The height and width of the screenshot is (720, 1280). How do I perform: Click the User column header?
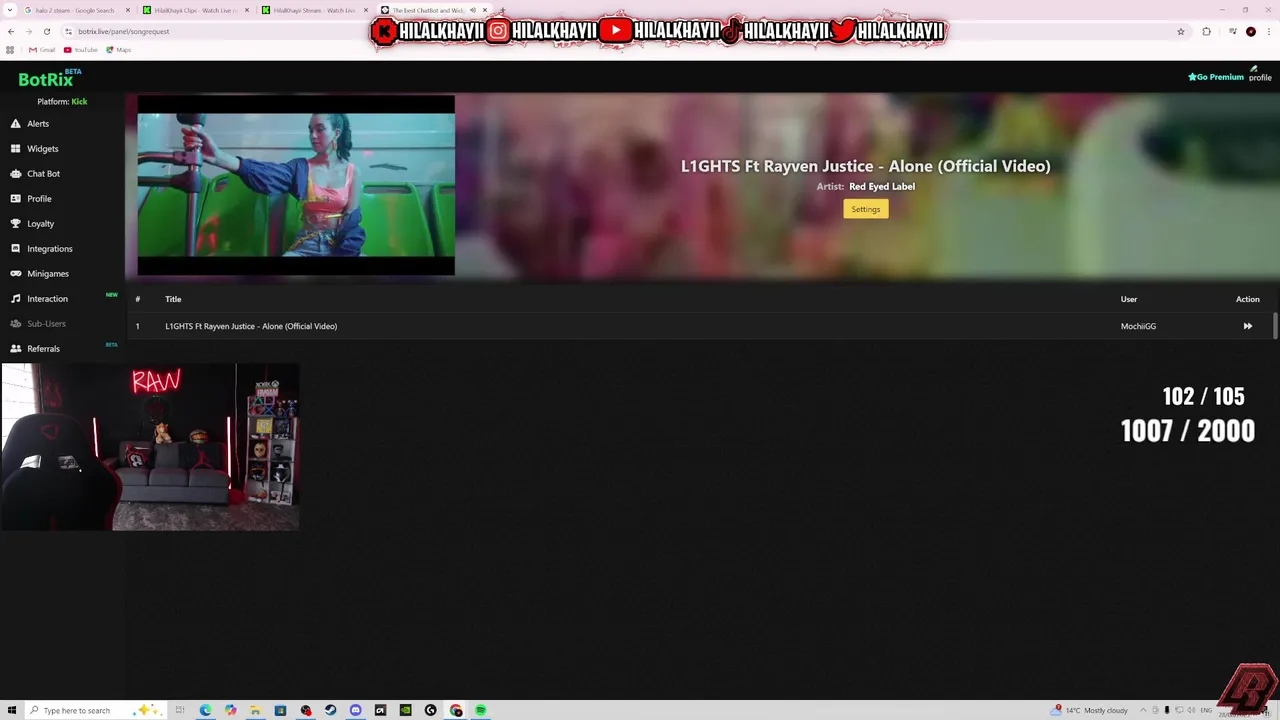coord(1129,299)
